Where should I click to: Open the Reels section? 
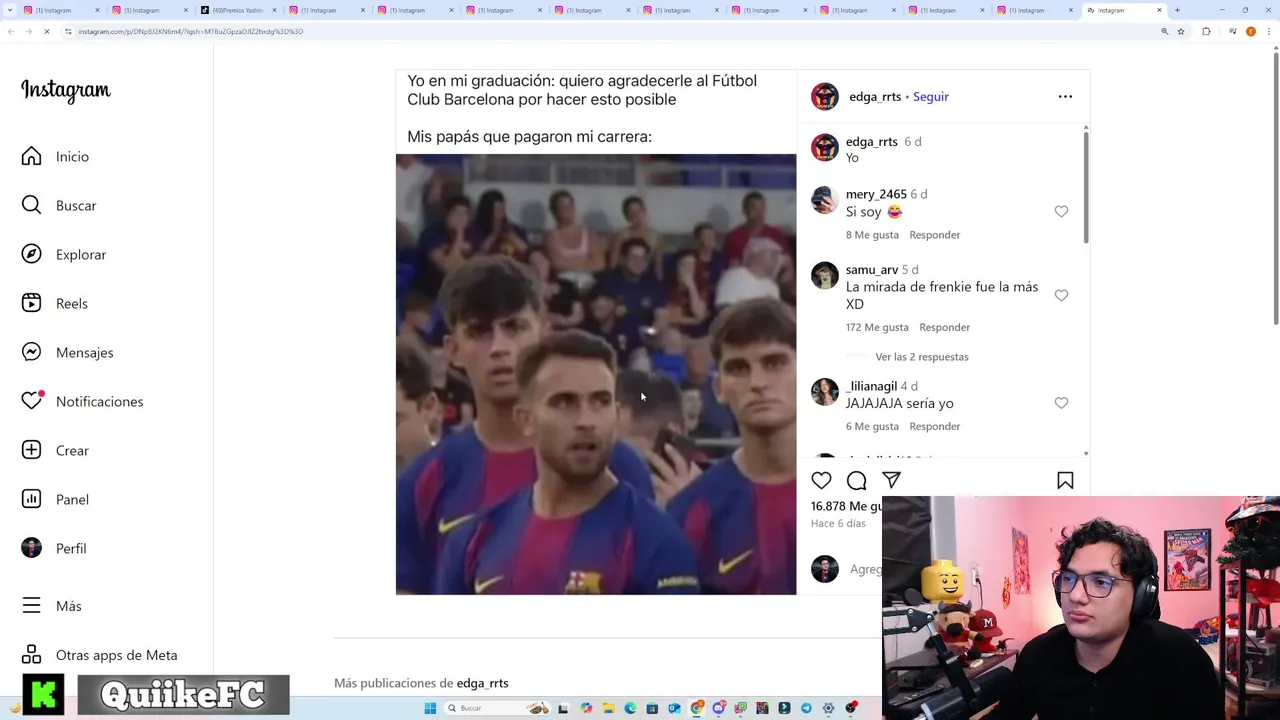pos(54,303)
